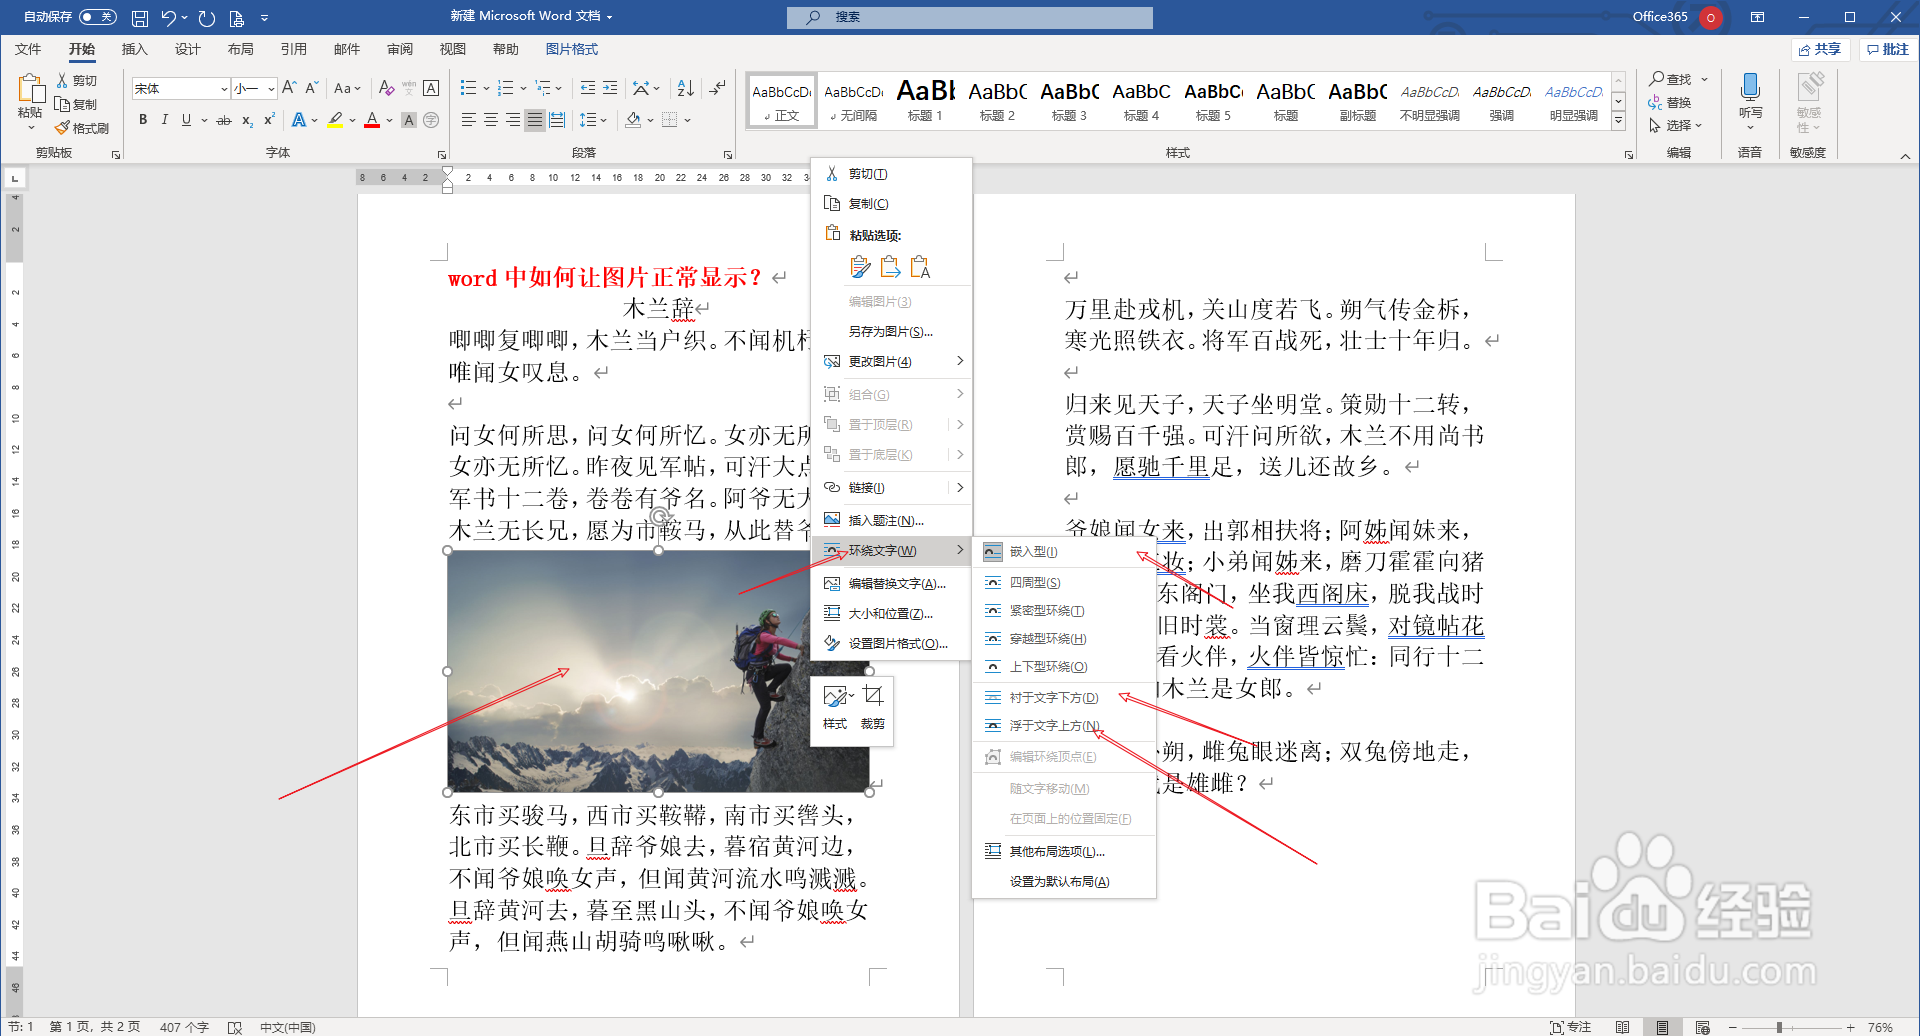This screenshot has width=1920, height=1036.
Task: Expand the Styles gallery more arrow
Action: tap(1618, 121)
